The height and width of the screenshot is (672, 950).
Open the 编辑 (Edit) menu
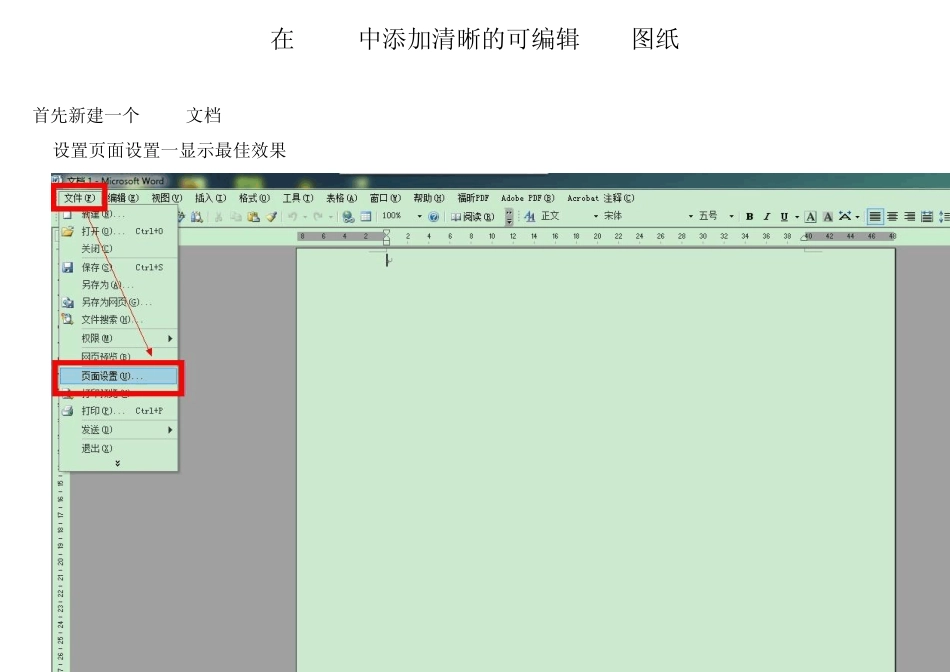(124, 198)
